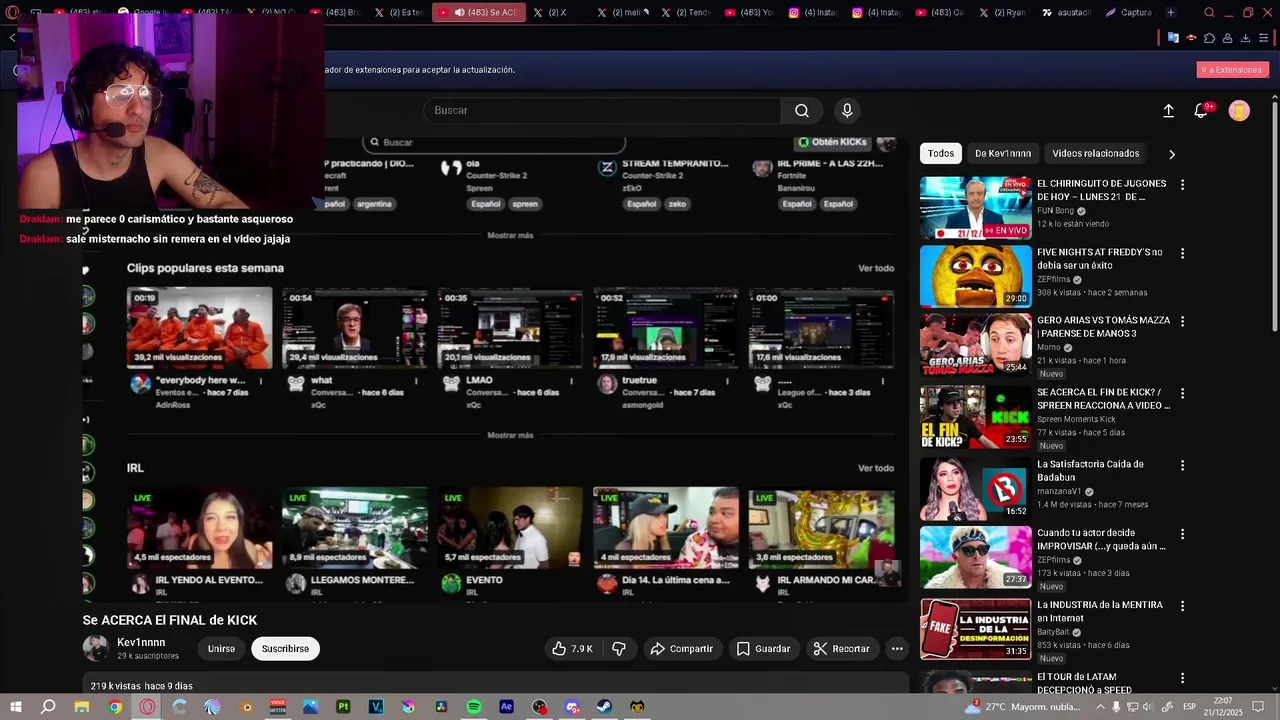
Task: Open a new browser tab
Action: [1171, 13]
